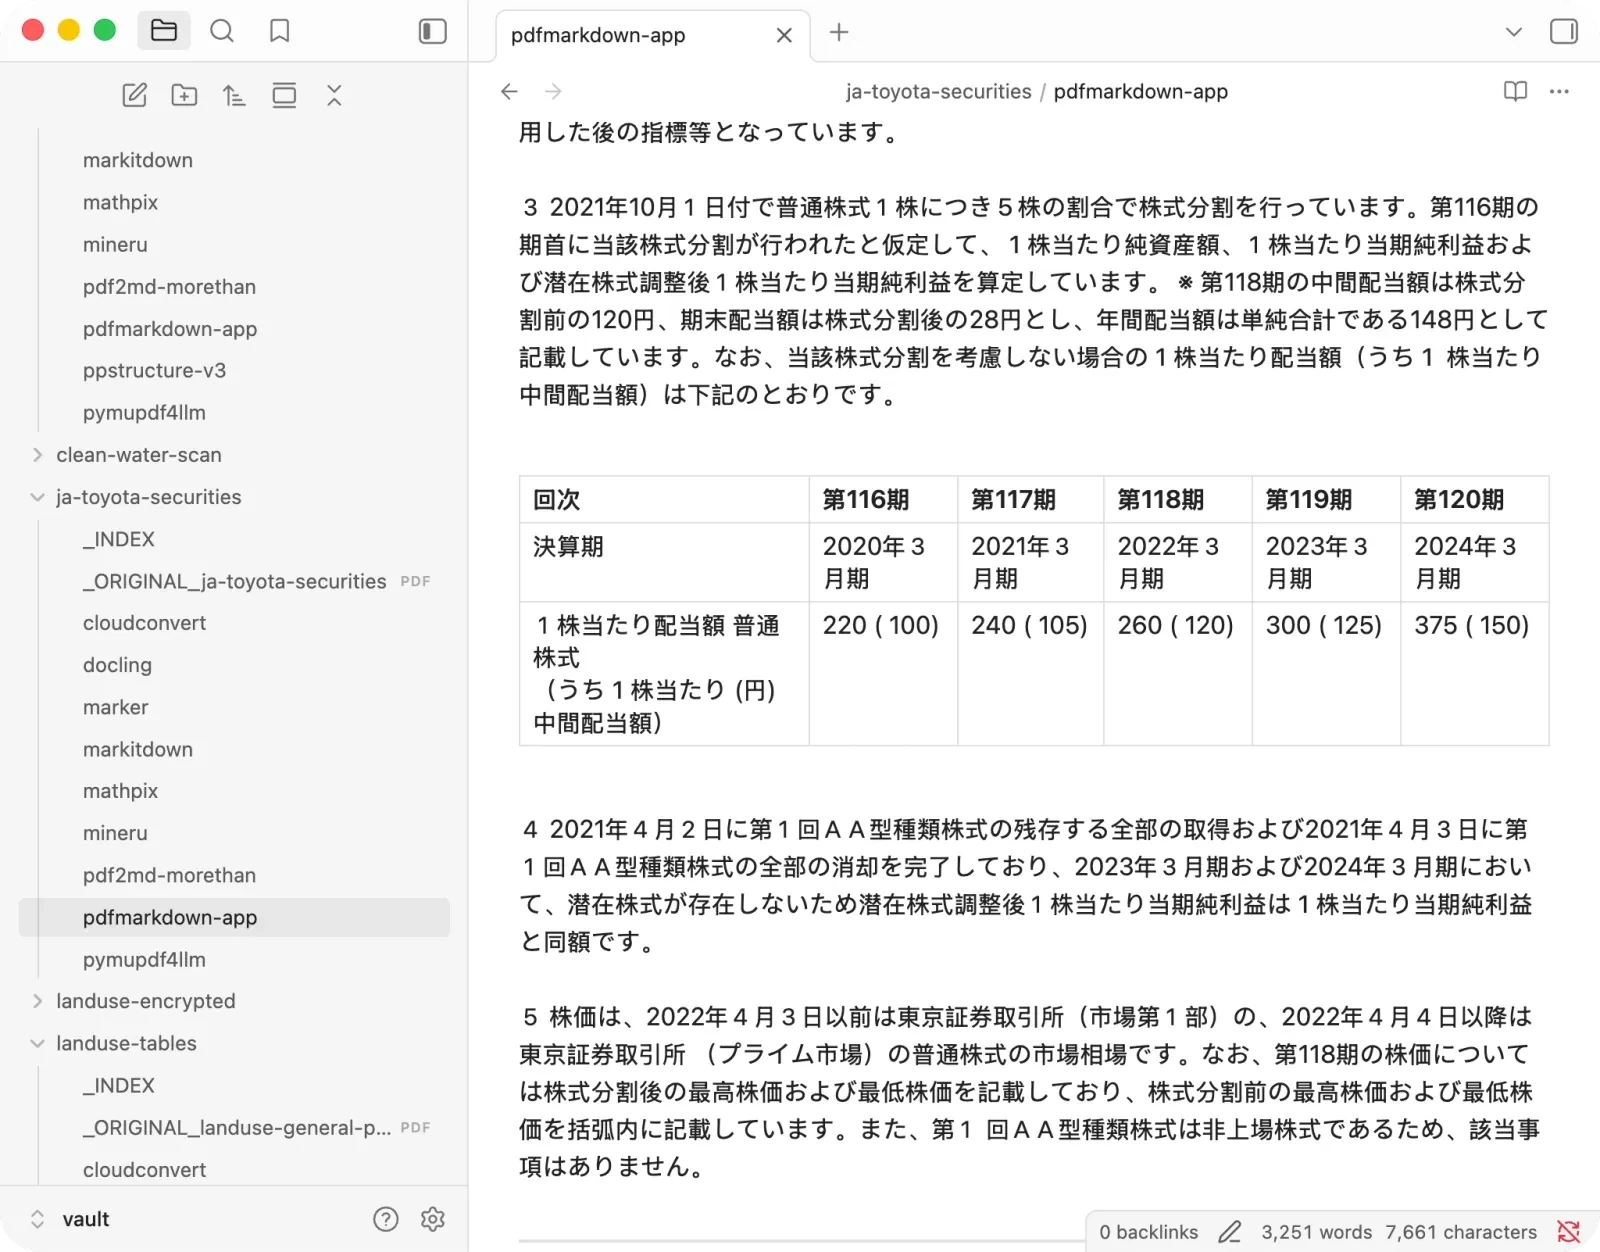Open _ORIGINAL_ja-toyota-securities PDF file
Screen dimensions: 1600x1252
pos(234,581)
